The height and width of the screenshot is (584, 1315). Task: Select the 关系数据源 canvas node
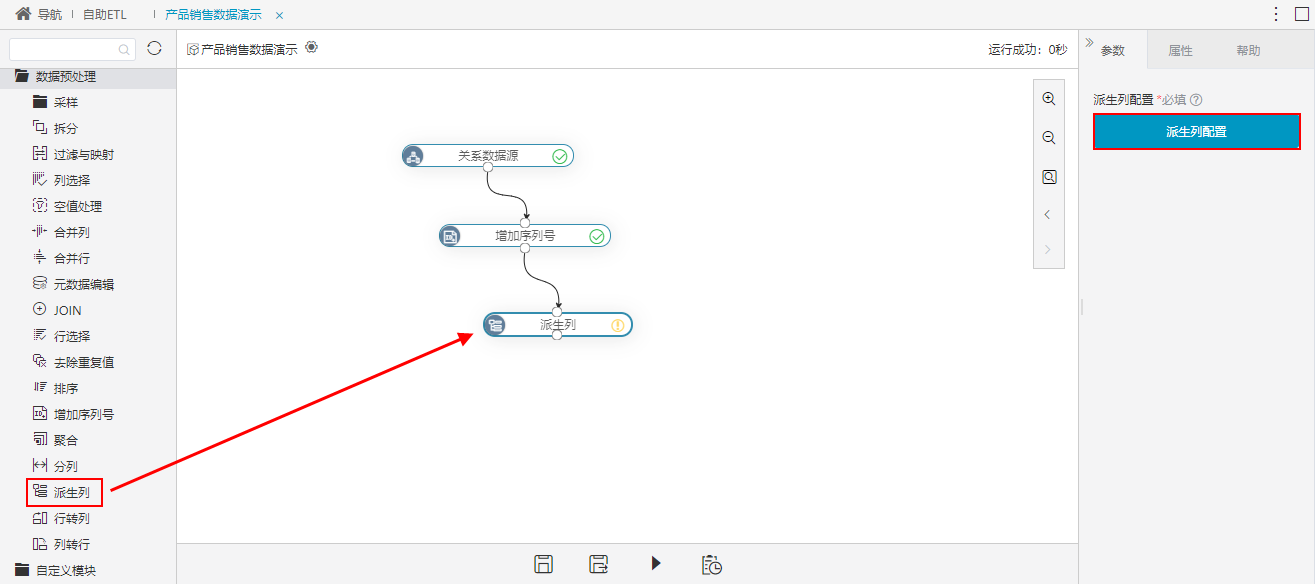[488, 156]
